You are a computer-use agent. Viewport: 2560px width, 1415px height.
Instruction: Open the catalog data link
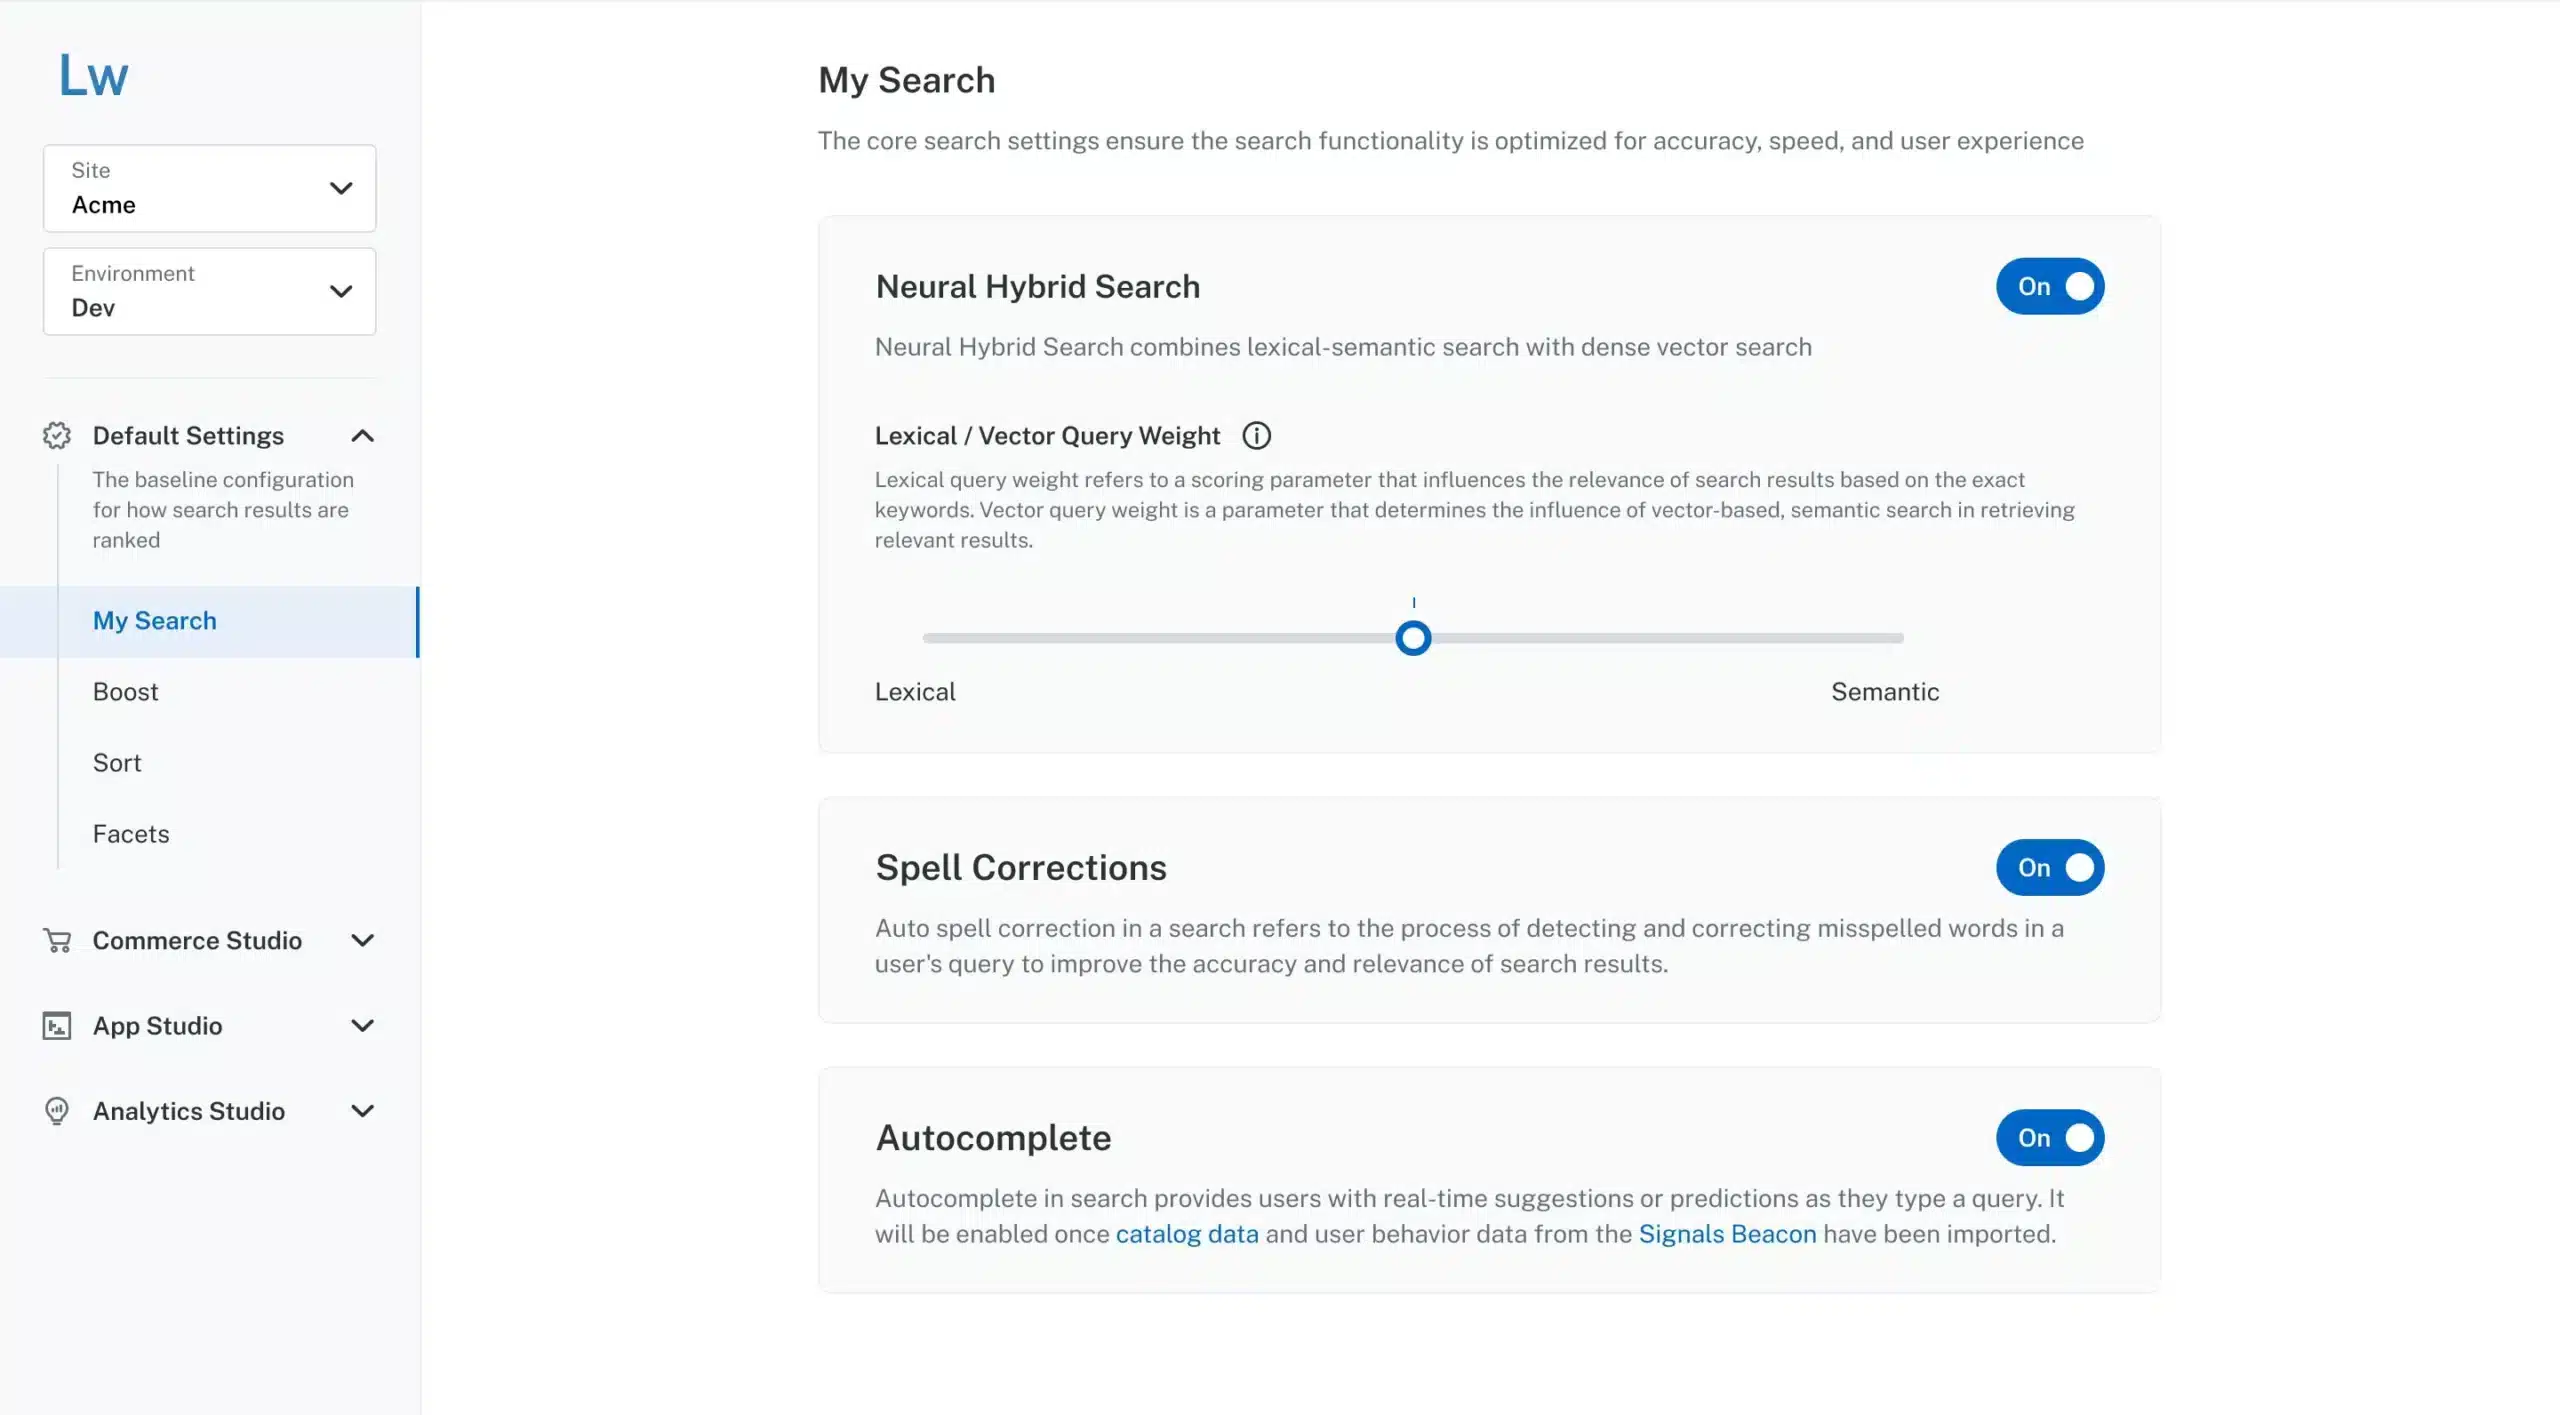pyautogui.click(x=1187, y=1232)
